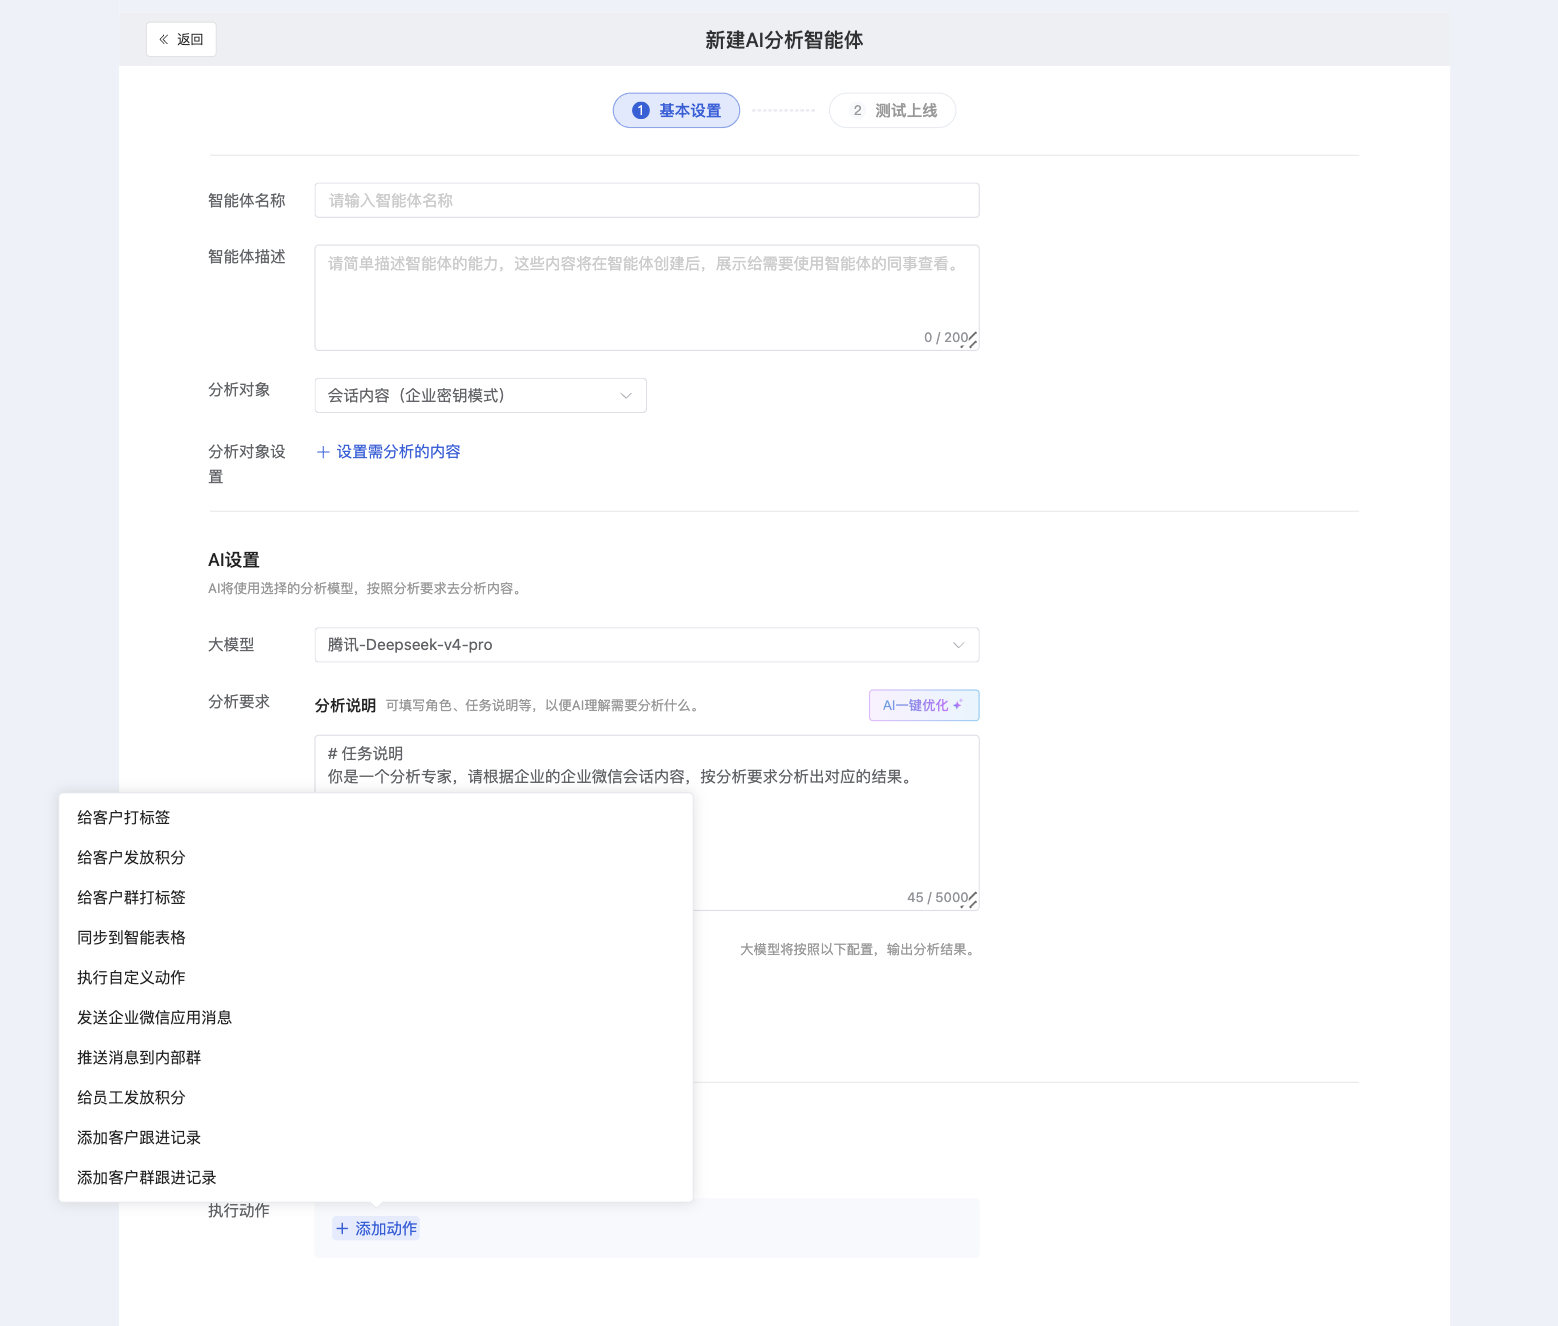Screen dimensions: 1558x1326
Task: Choose 执行自定义动作 menu item
Action: [x=376, y=978]
